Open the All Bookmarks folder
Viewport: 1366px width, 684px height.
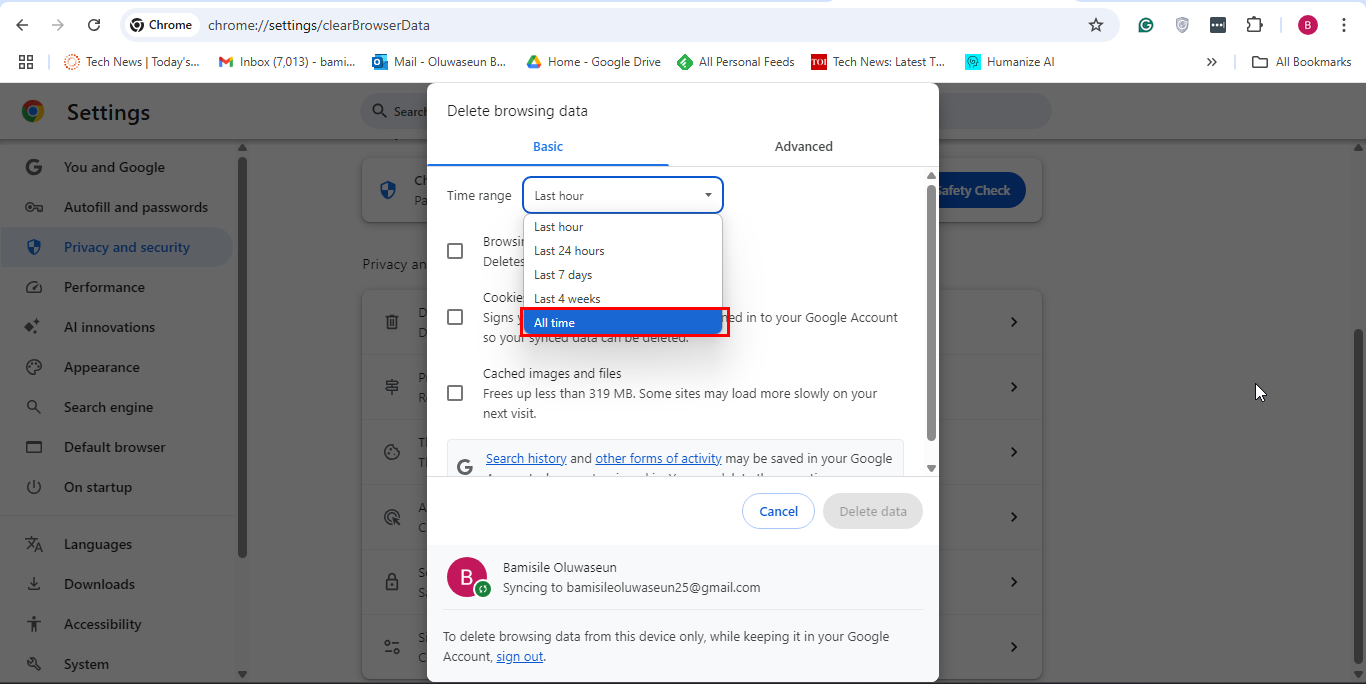coord(1302,62)
